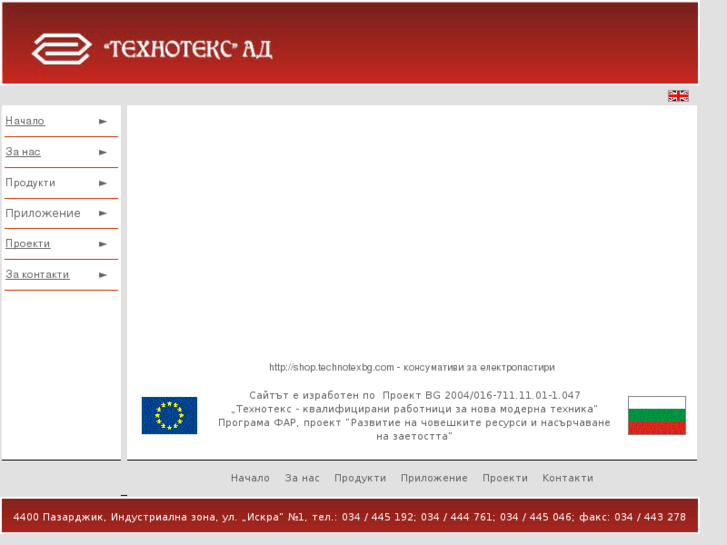
Task: Visit the shop.technotexbg.com link
Action: 332,367
